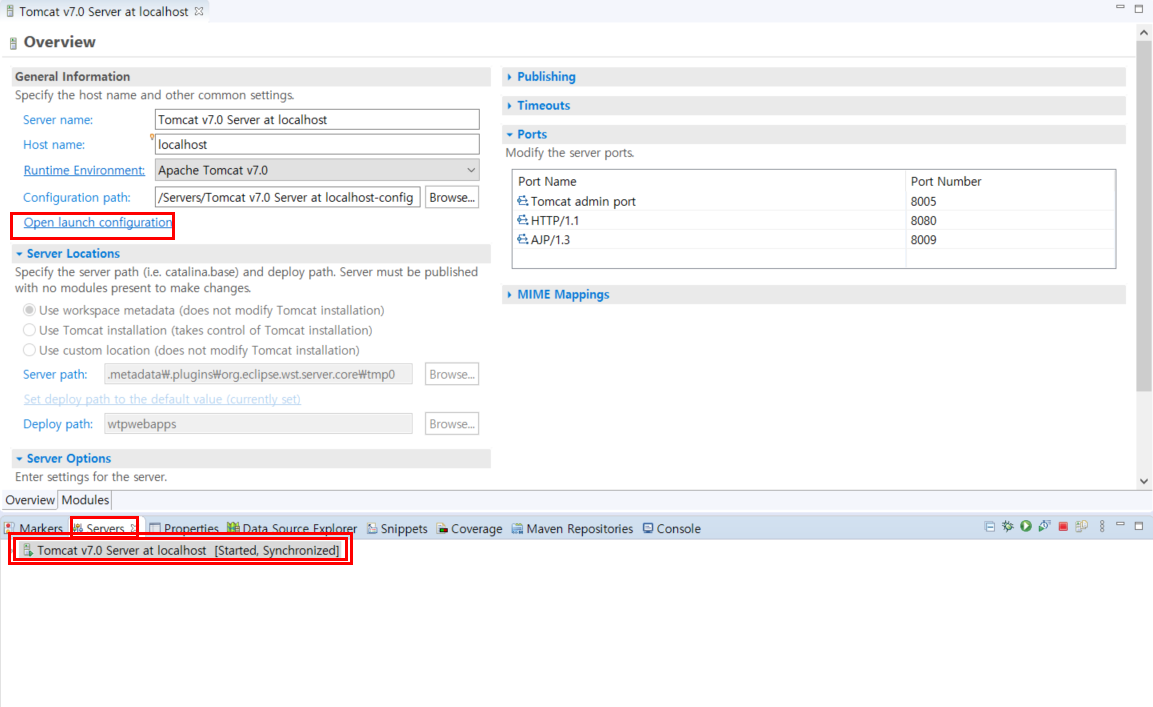Click the Data Source Explorer icon

[x=233, y=527]
